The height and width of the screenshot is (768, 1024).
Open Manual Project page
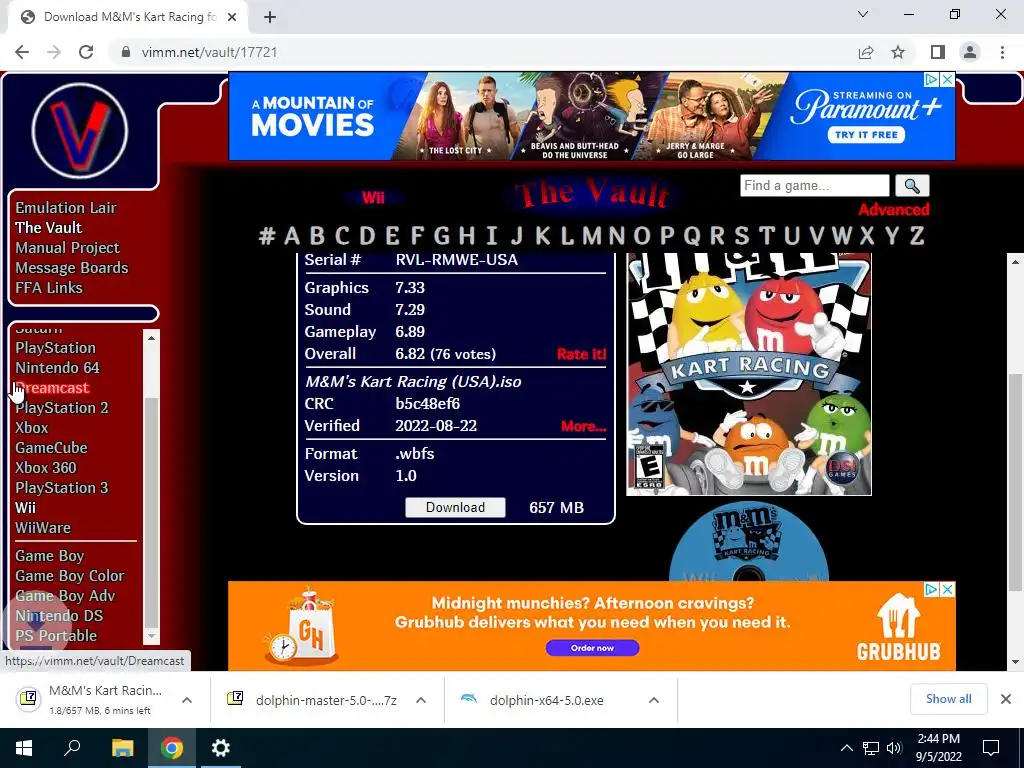coord(67,248)
